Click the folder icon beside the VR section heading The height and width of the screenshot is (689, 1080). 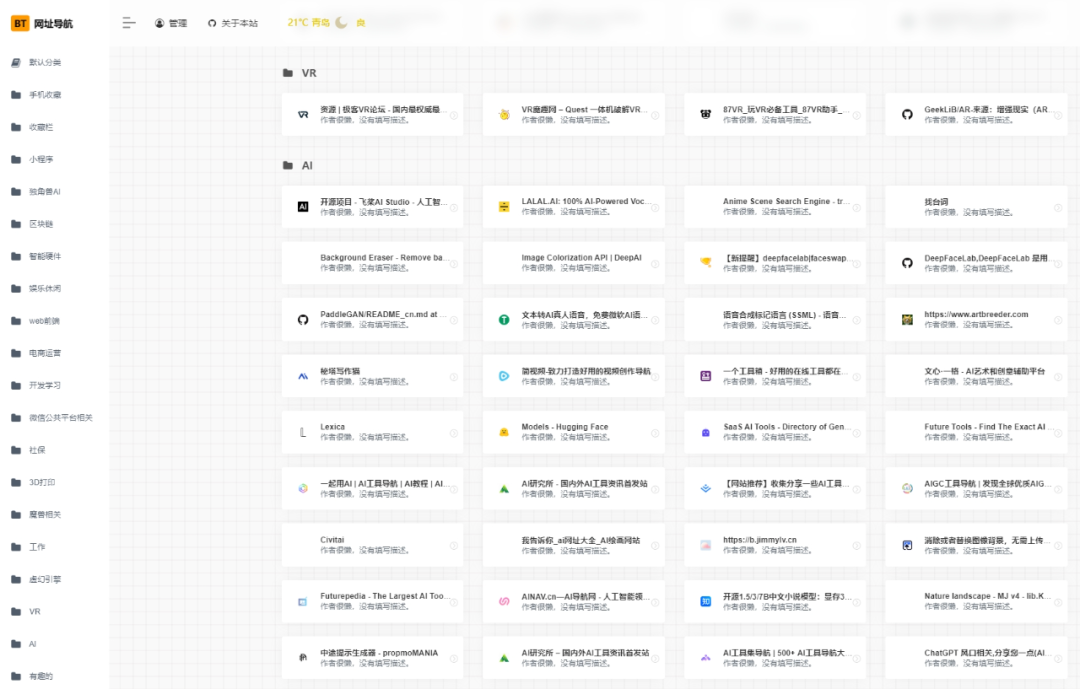(288, 73)
